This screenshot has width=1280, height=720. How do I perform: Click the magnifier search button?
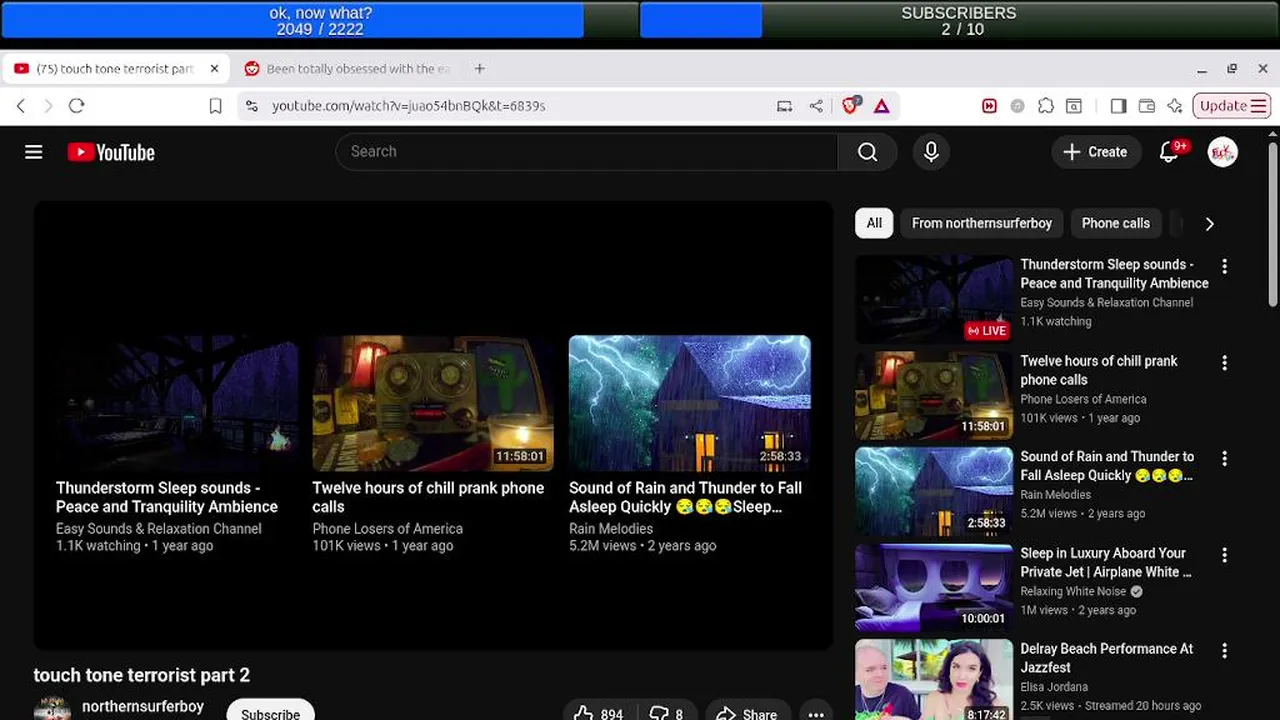(867, 152)
